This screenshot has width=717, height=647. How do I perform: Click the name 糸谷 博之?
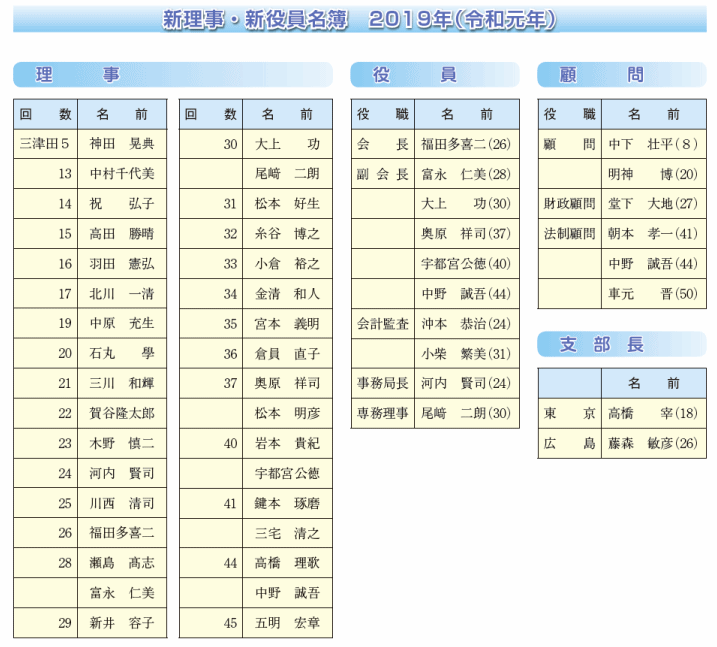pyautogui.click(x=287, y=234)
